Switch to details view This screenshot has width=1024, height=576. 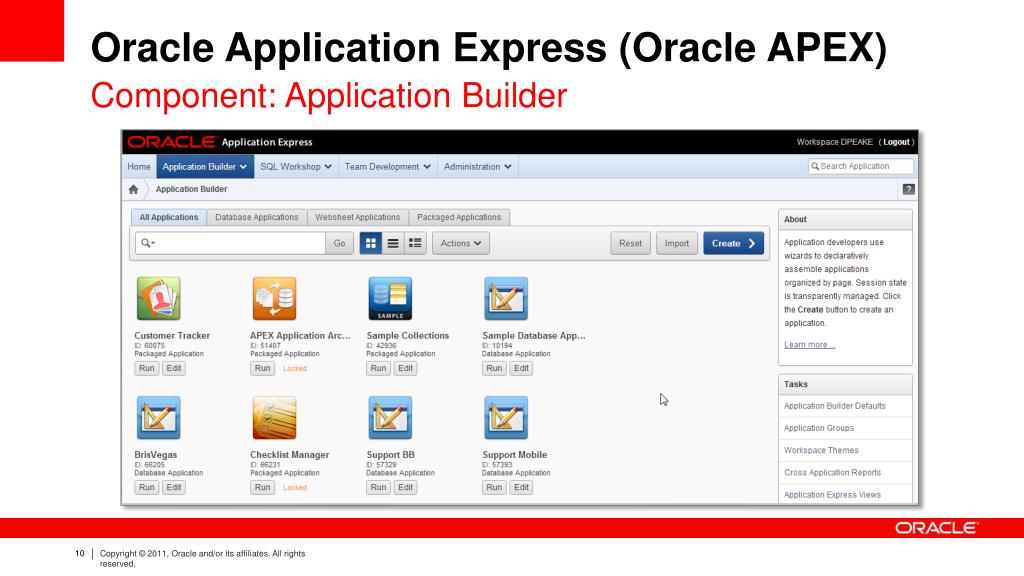point(415,244)
